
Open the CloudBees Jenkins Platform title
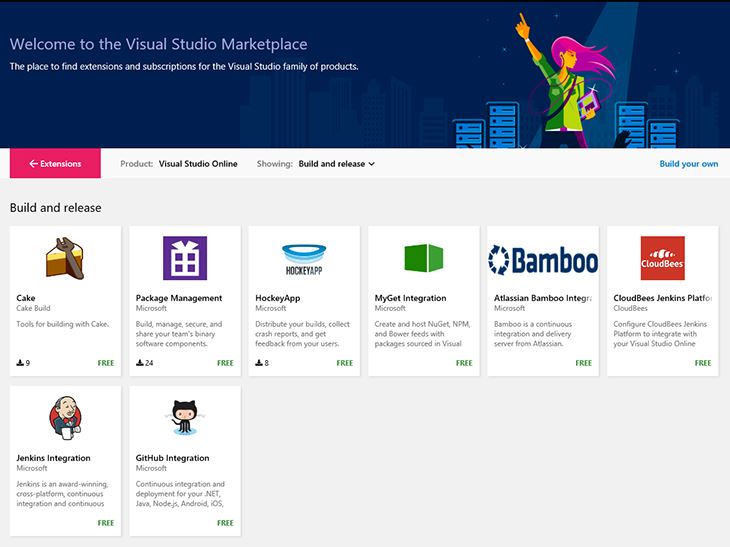[662, 298]
